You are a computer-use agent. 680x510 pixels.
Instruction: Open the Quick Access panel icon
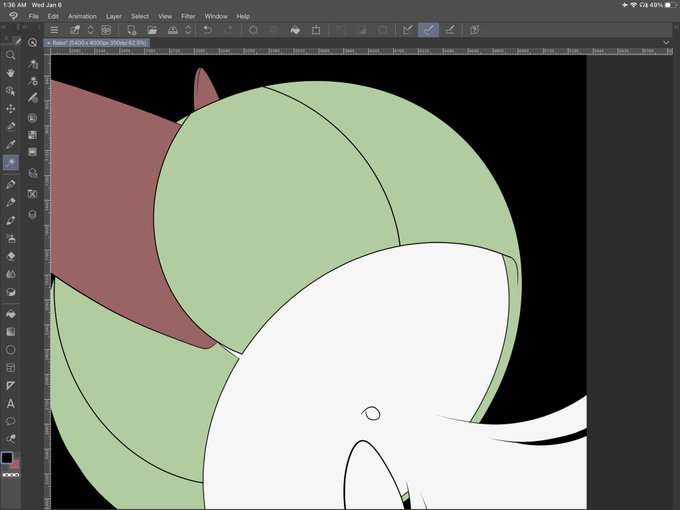tap(32, 42)
